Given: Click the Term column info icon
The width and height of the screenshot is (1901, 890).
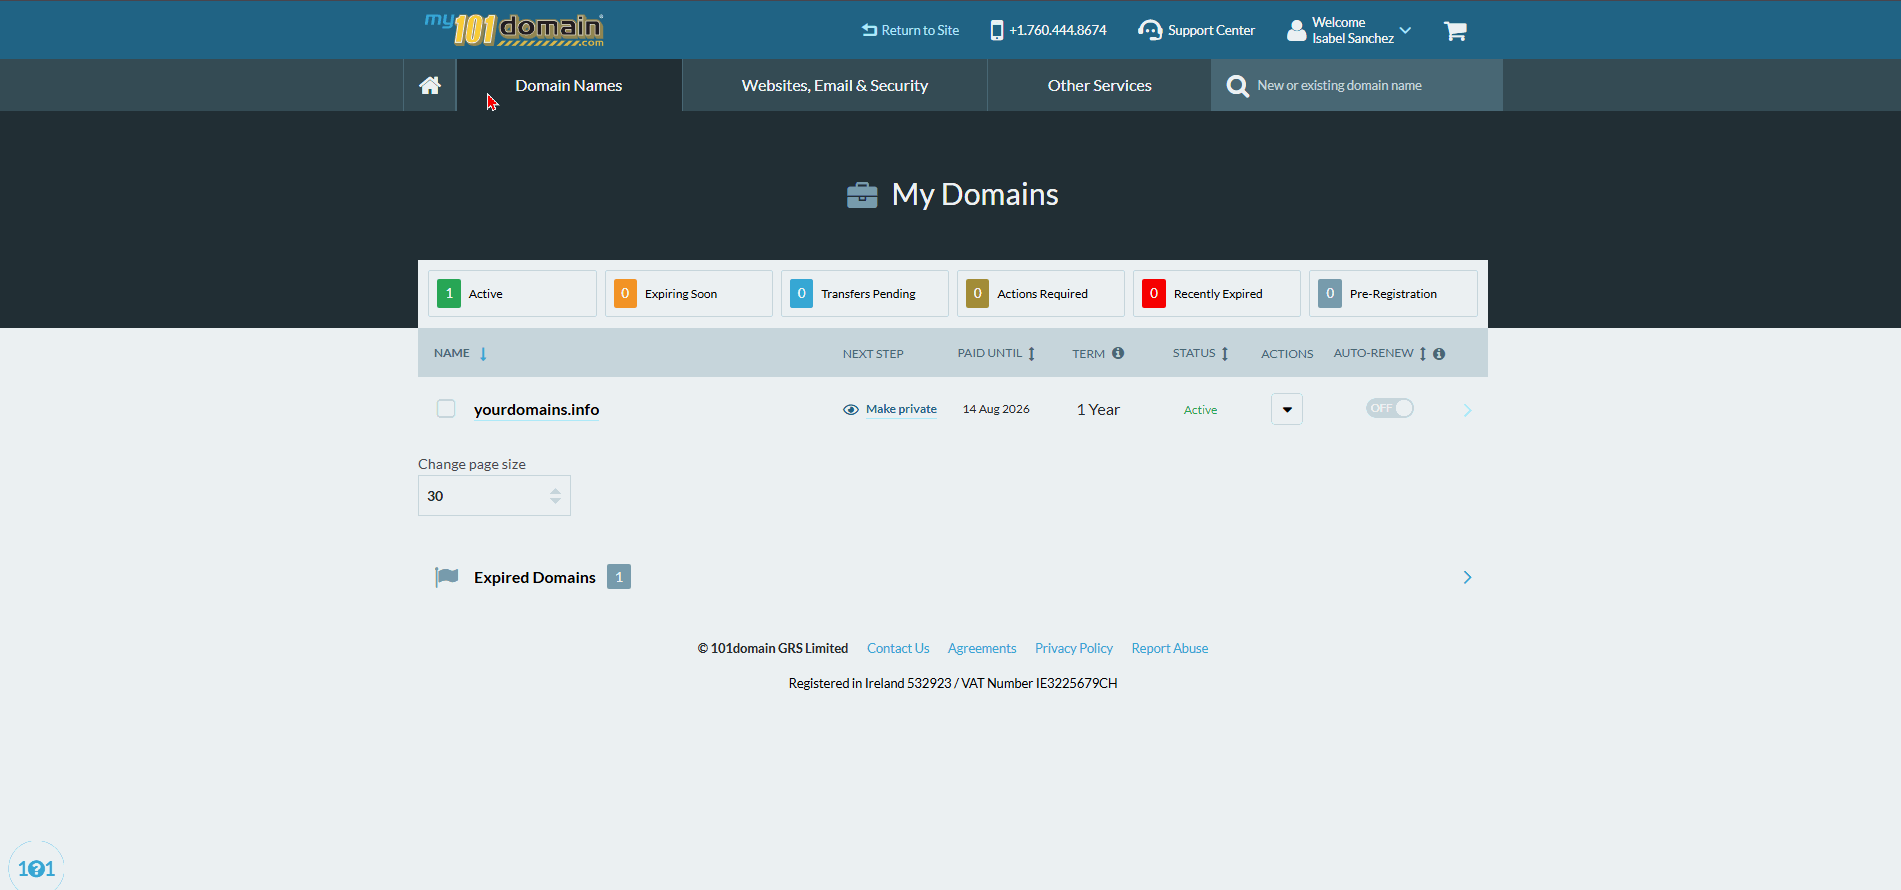Looking at the screenshot, I should click(x=1118, y=353).
